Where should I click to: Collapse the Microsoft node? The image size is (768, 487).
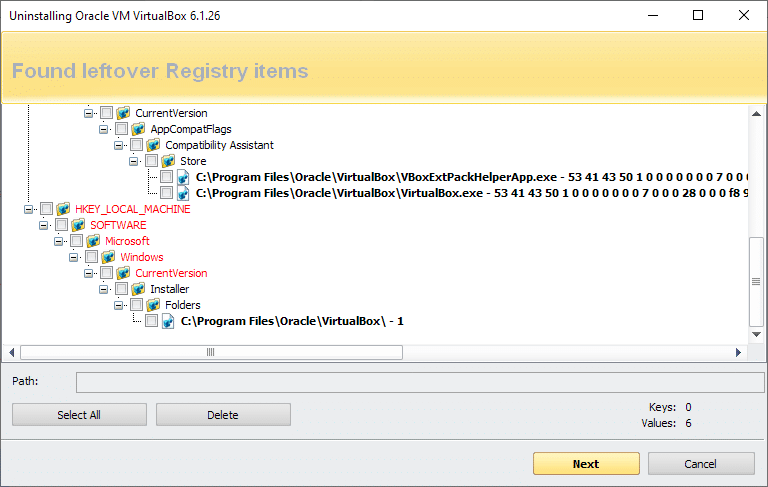pyautogui.click(x=58, y=241)
